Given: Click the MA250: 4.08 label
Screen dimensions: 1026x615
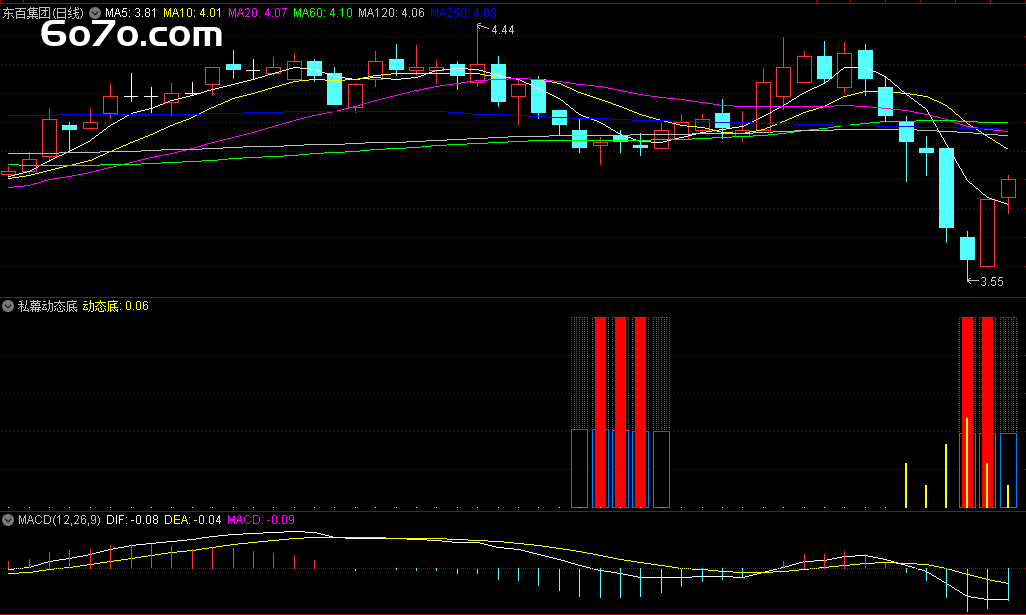Looking at the screenshot, I should coord(463,12).
